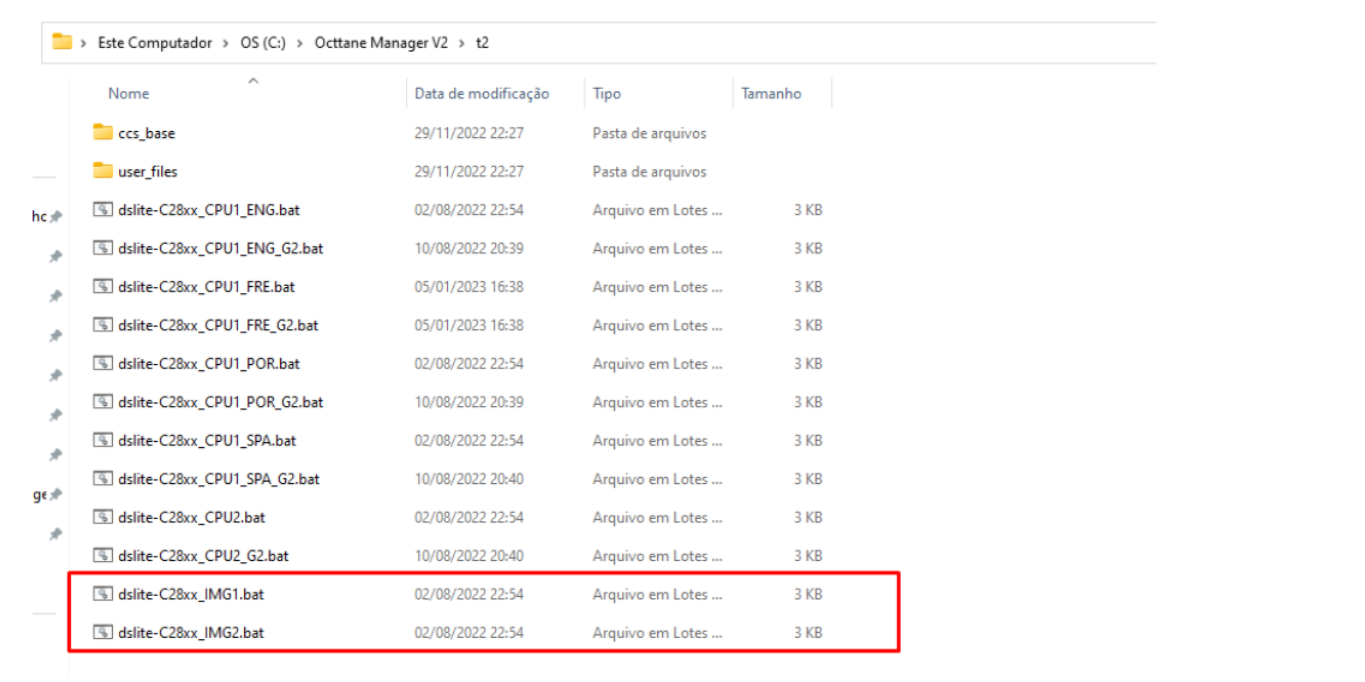1365x682 pixels.
Task: Select the dslite-C28xx_IMG2.bat batch file icon
Action: click(x=103, y=632)
